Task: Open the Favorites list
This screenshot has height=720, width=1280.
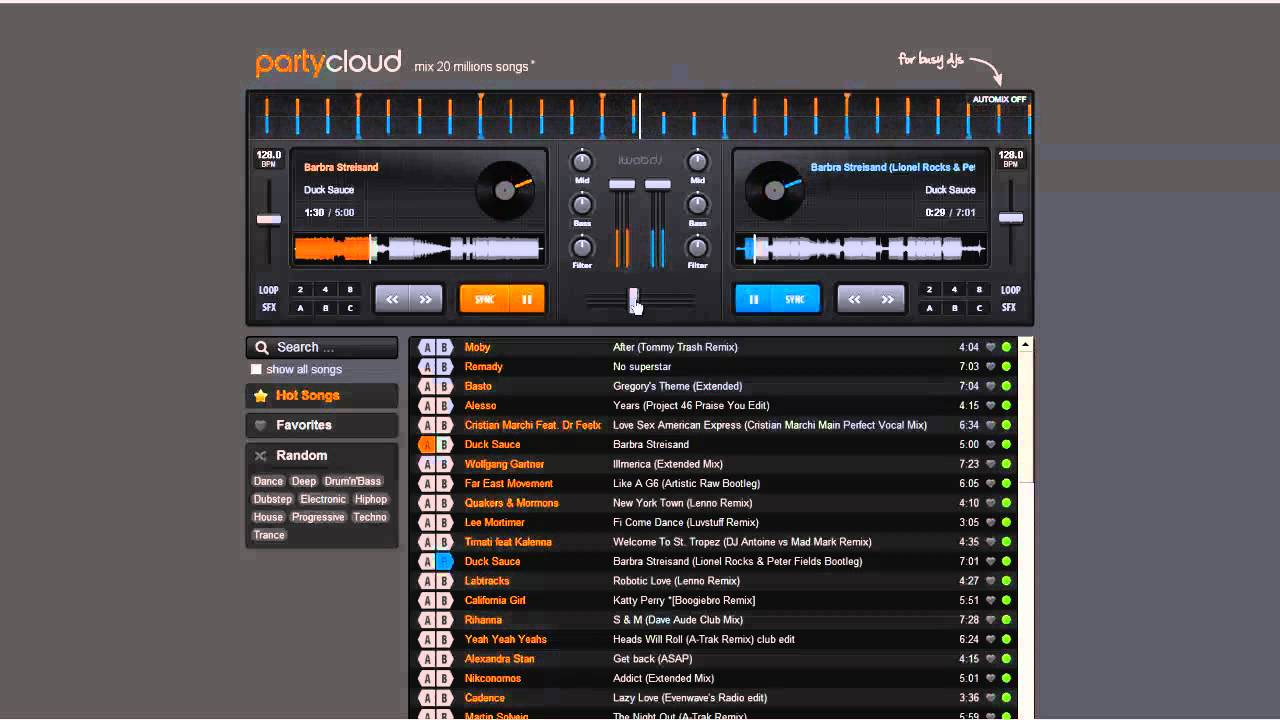Action: (322, 425)
